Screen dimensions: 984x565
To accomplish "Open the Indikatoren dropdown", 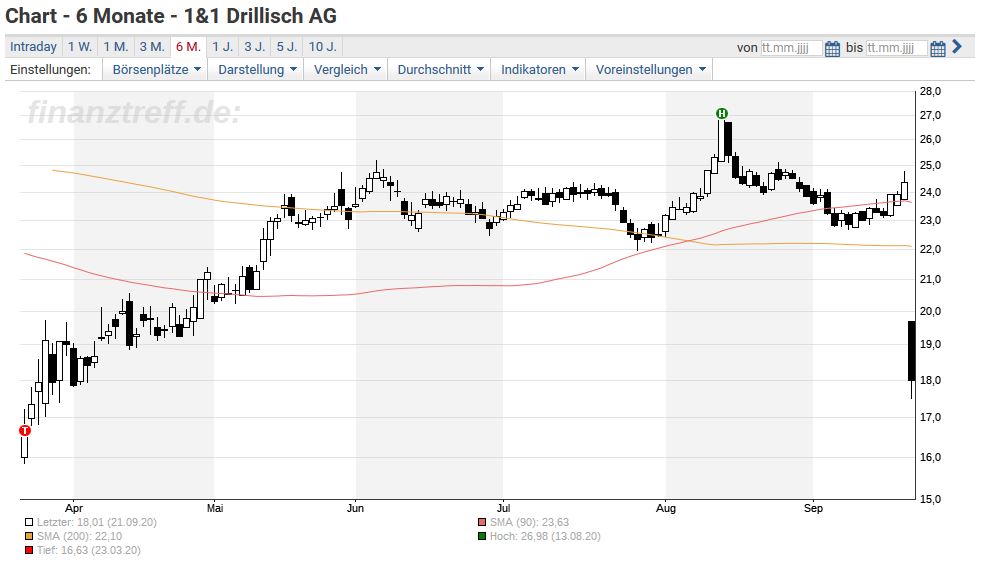I will [x=539, y=70].
